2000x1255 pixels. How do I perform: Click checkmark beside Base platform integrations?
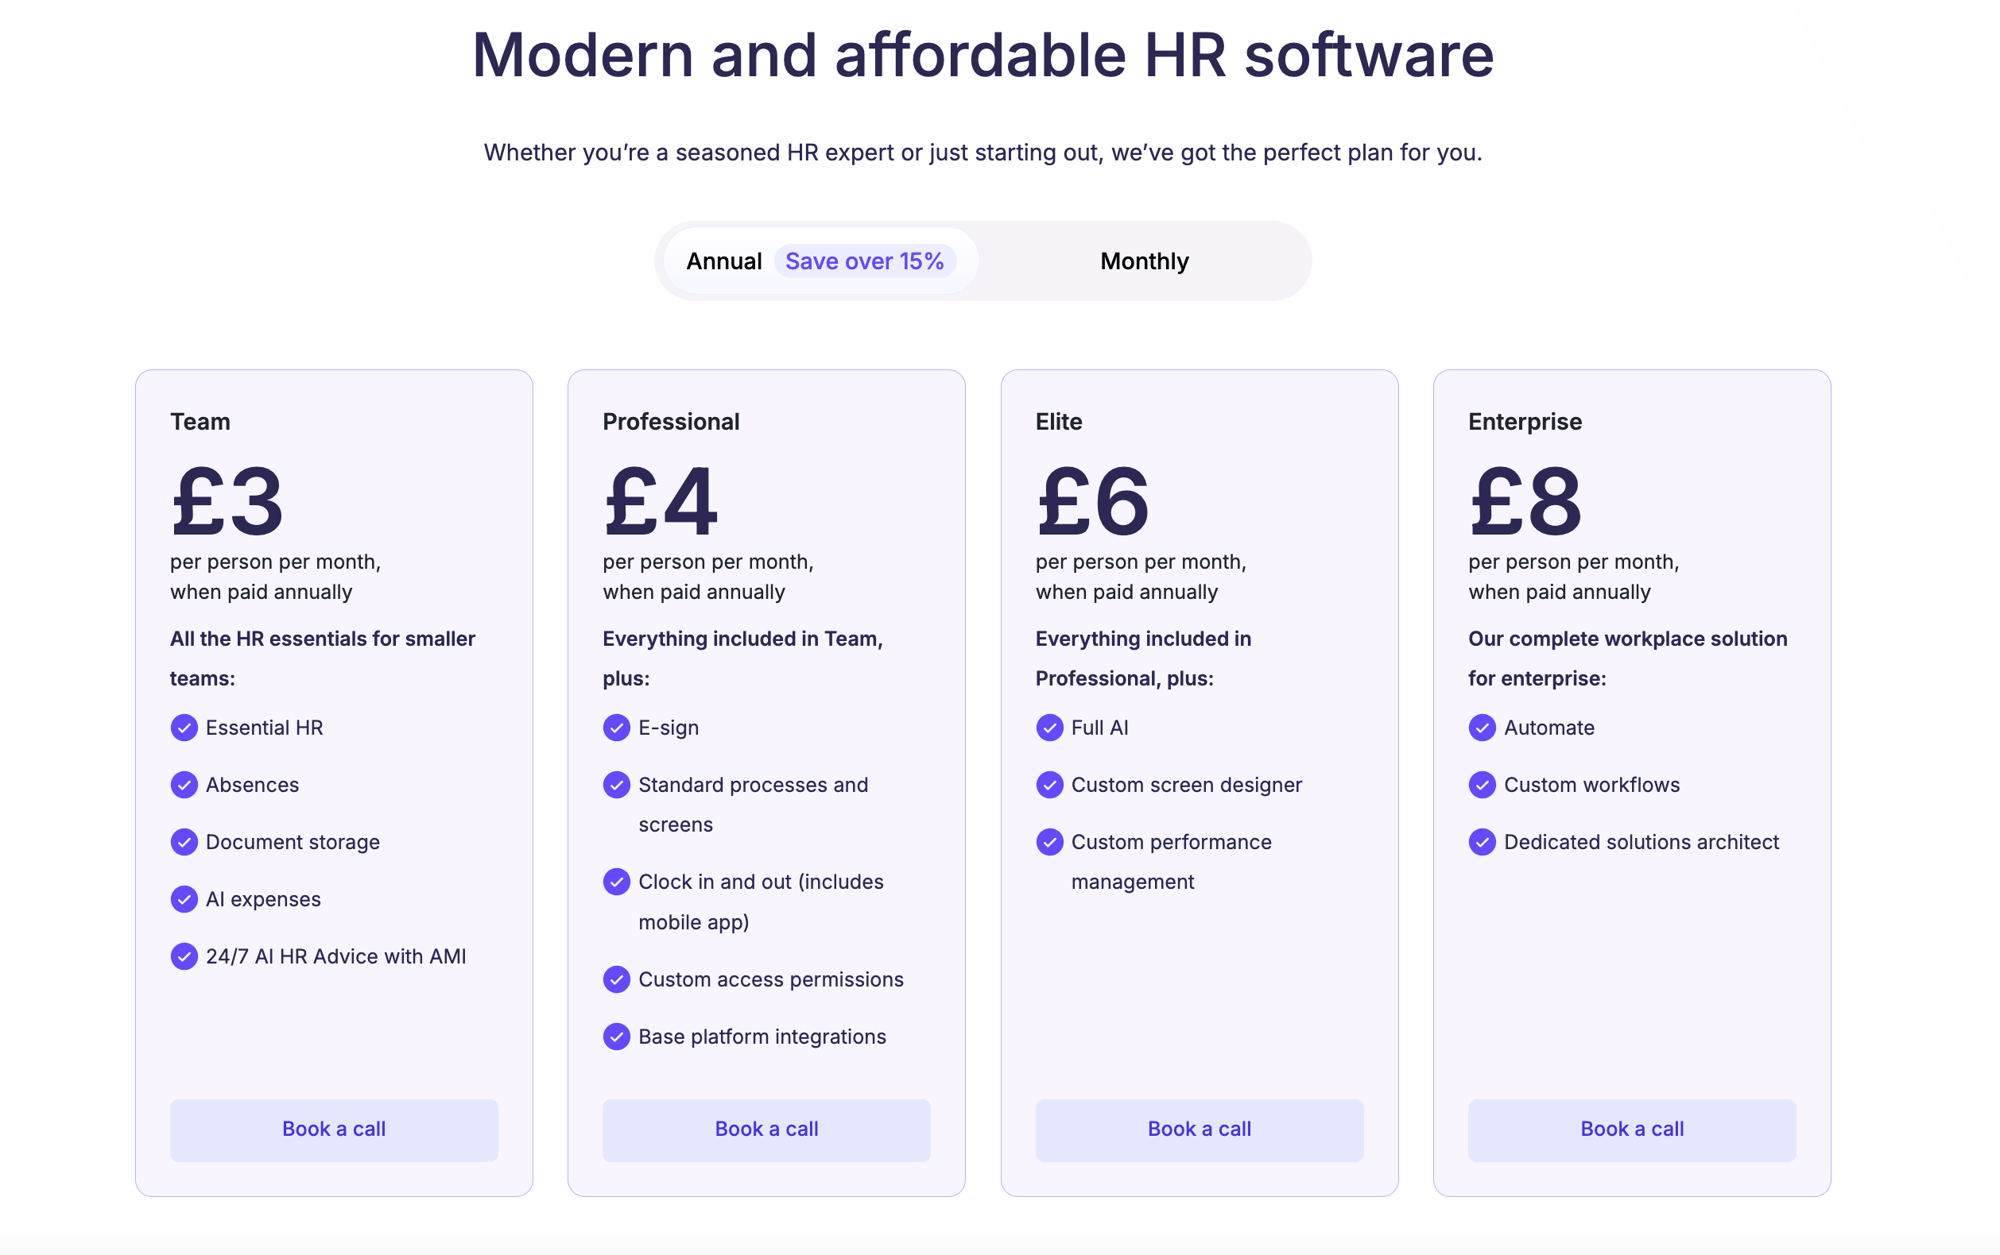click(617, 1036)
